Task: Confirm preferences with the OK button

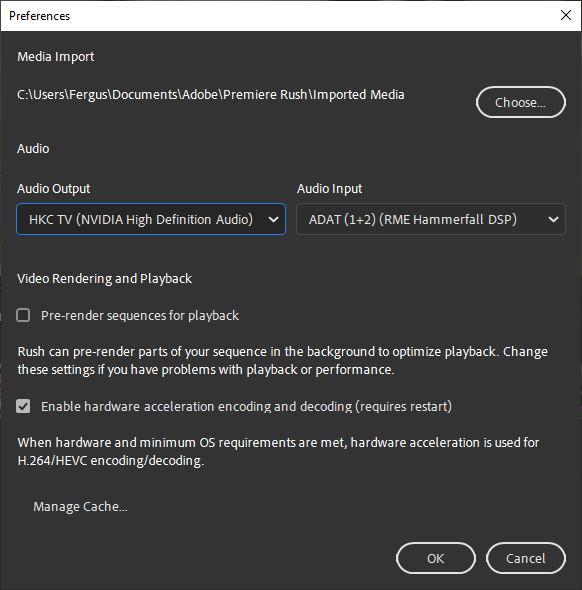Action: click(436, 558)
